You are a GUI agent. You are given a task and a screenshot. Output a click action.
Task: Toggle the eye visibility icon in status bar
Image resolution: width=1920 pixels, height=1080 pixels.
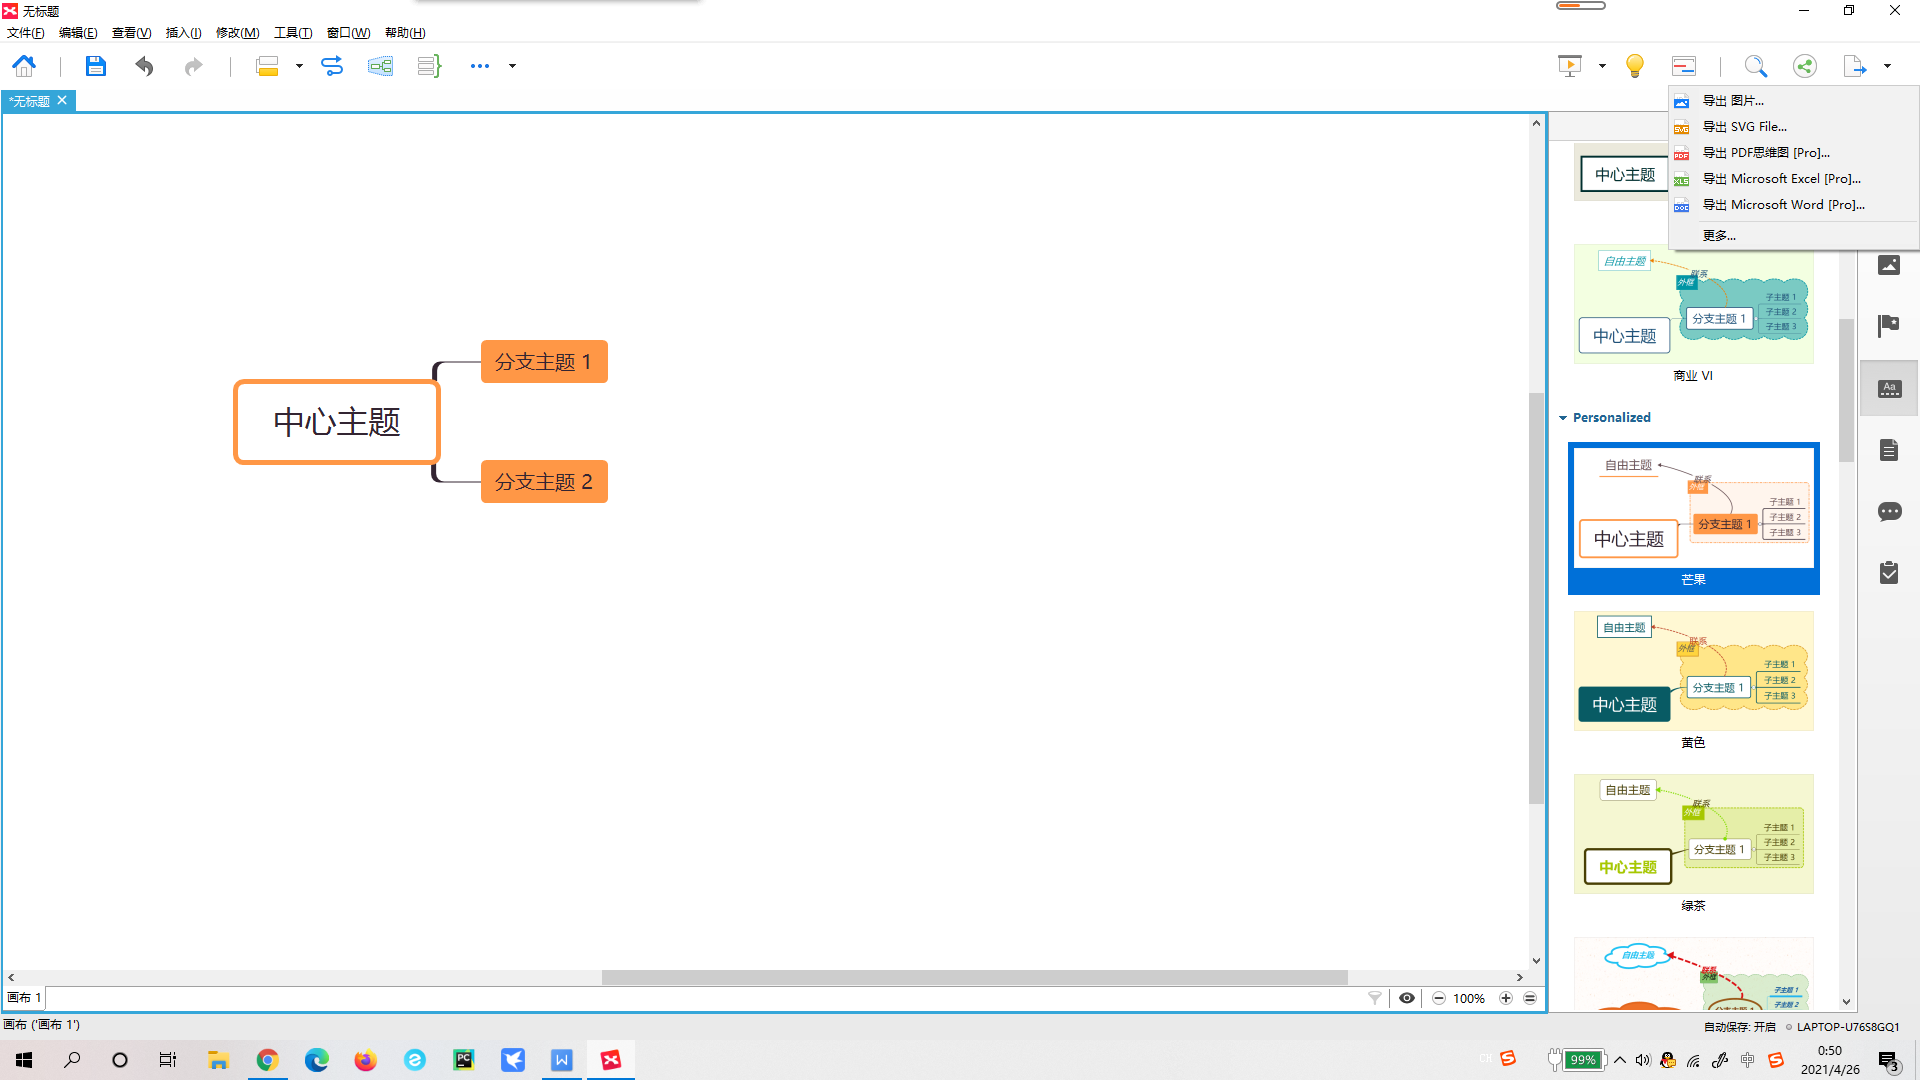tap(1406, 998)
